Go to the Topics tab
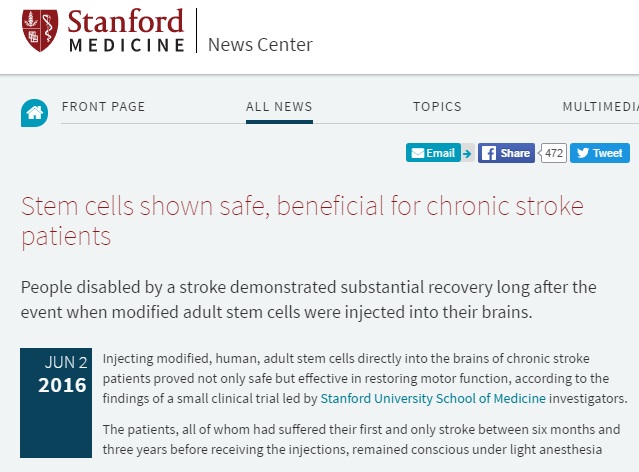639x472 pixels. click(x=437, y=107)
